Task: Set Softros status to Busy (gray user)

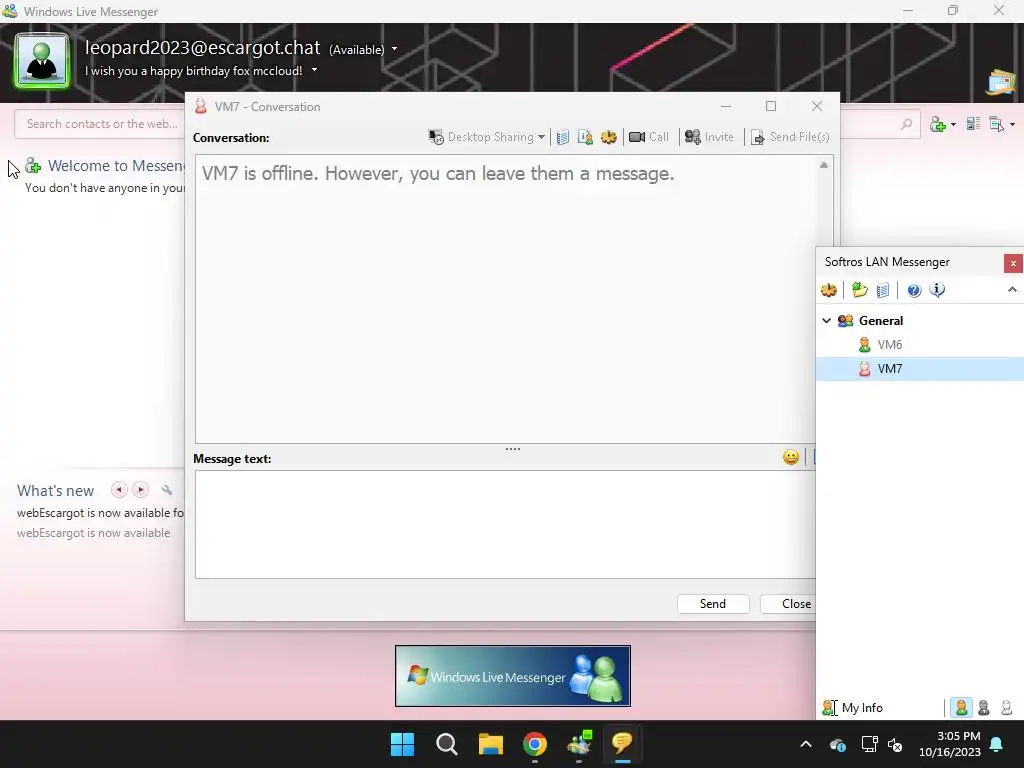Action: tap(984, 708)
